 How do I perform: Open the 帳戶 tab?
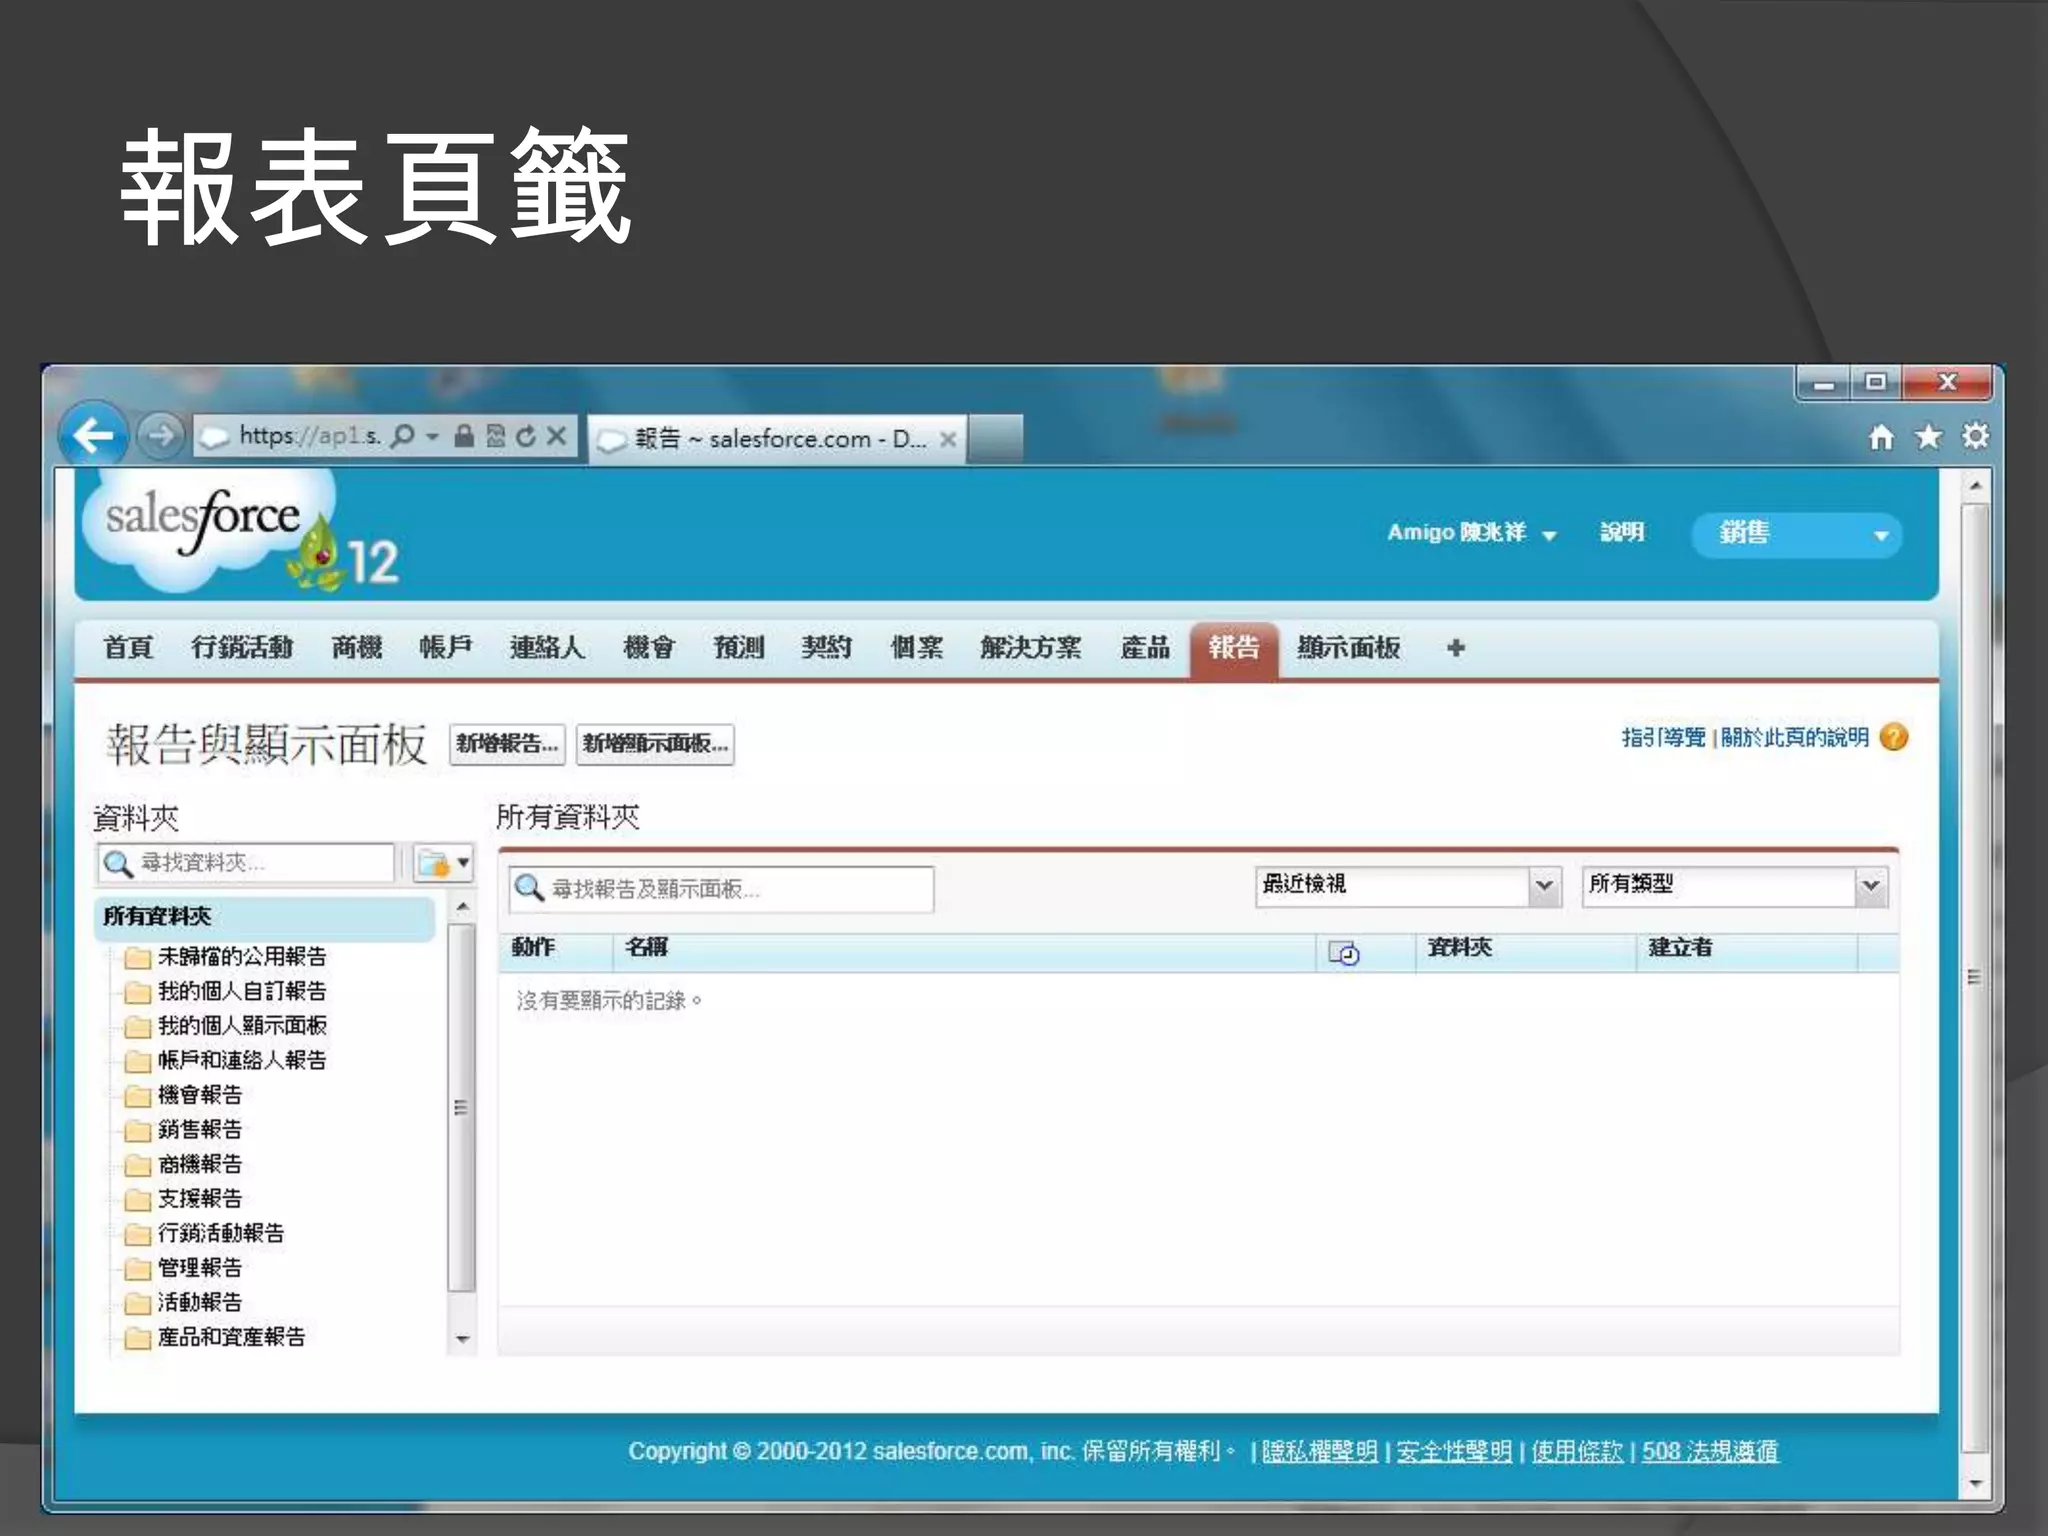[x=446, y=647]
